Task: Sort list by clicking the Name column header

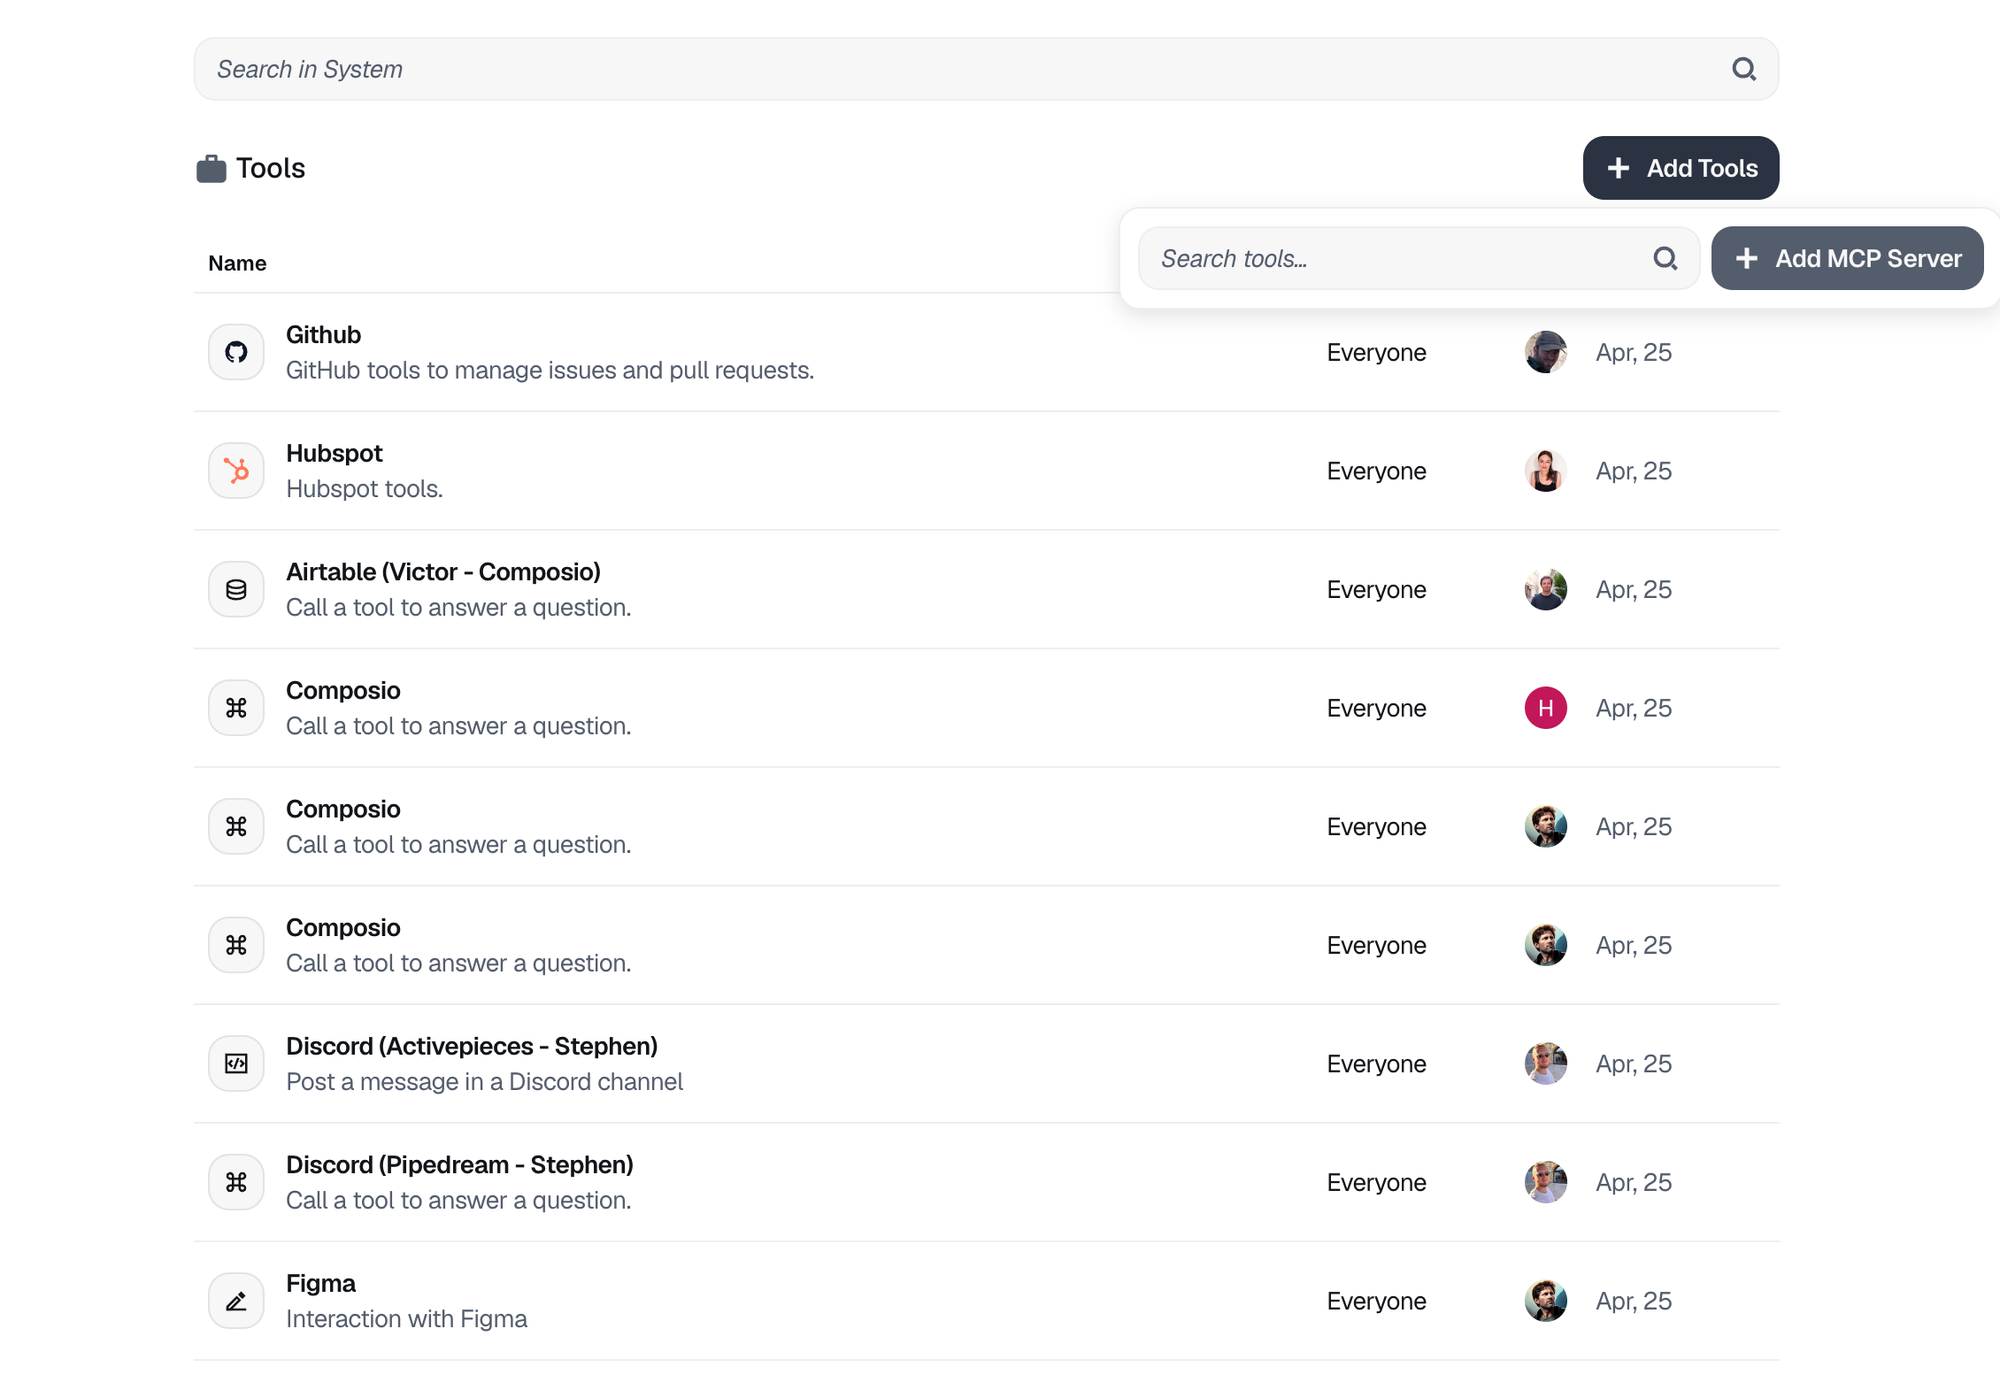Action: pos(237,262)
